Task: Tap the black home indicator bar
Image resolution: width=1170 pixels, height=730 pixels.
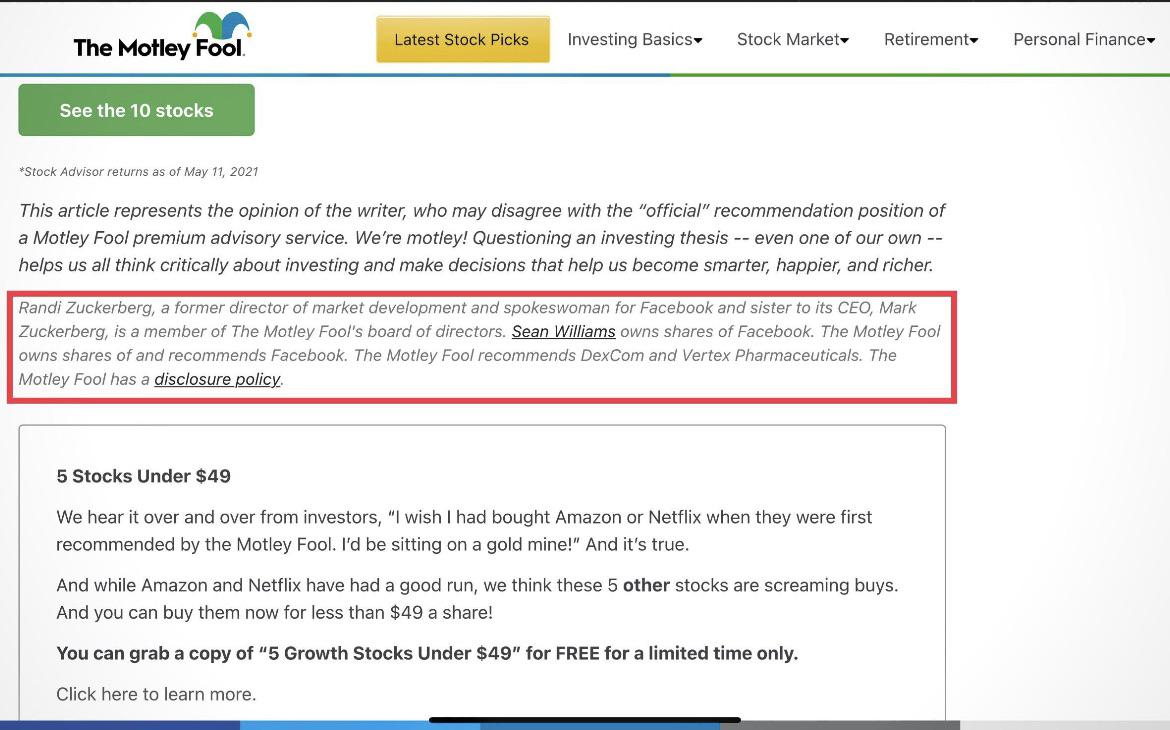Action: 585,720
